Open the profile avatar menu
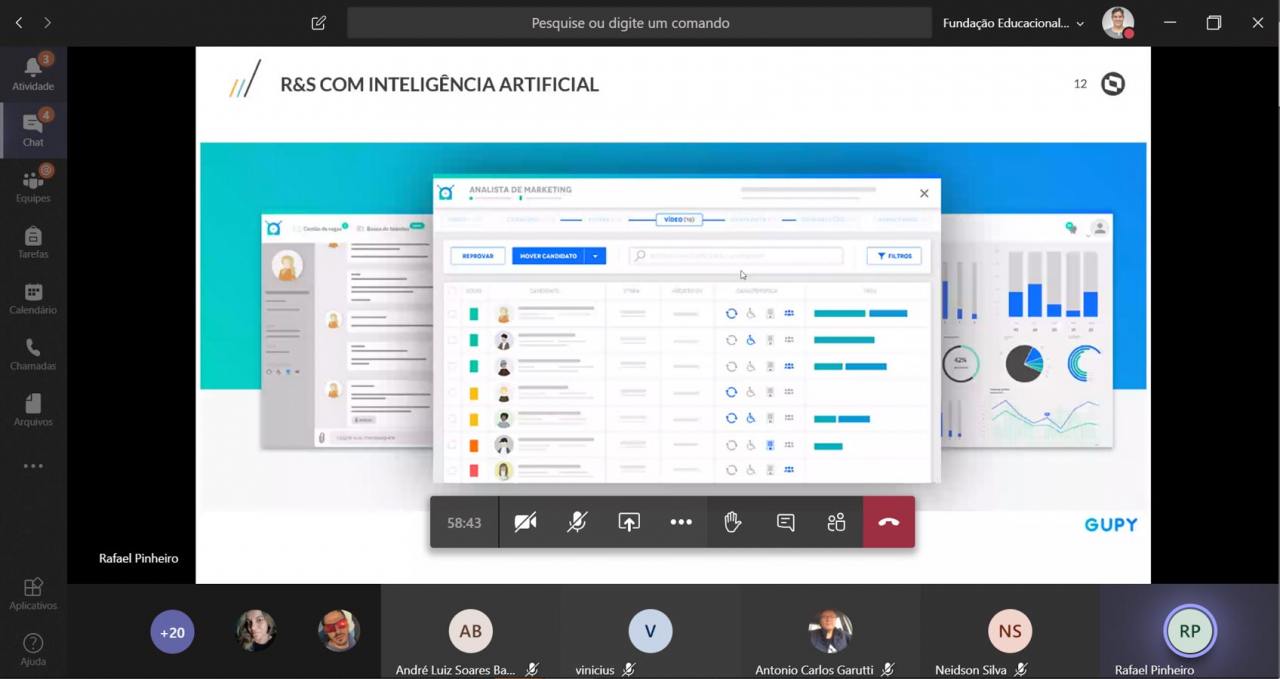Screen dimensions: 1280x679 [1118, 22]
